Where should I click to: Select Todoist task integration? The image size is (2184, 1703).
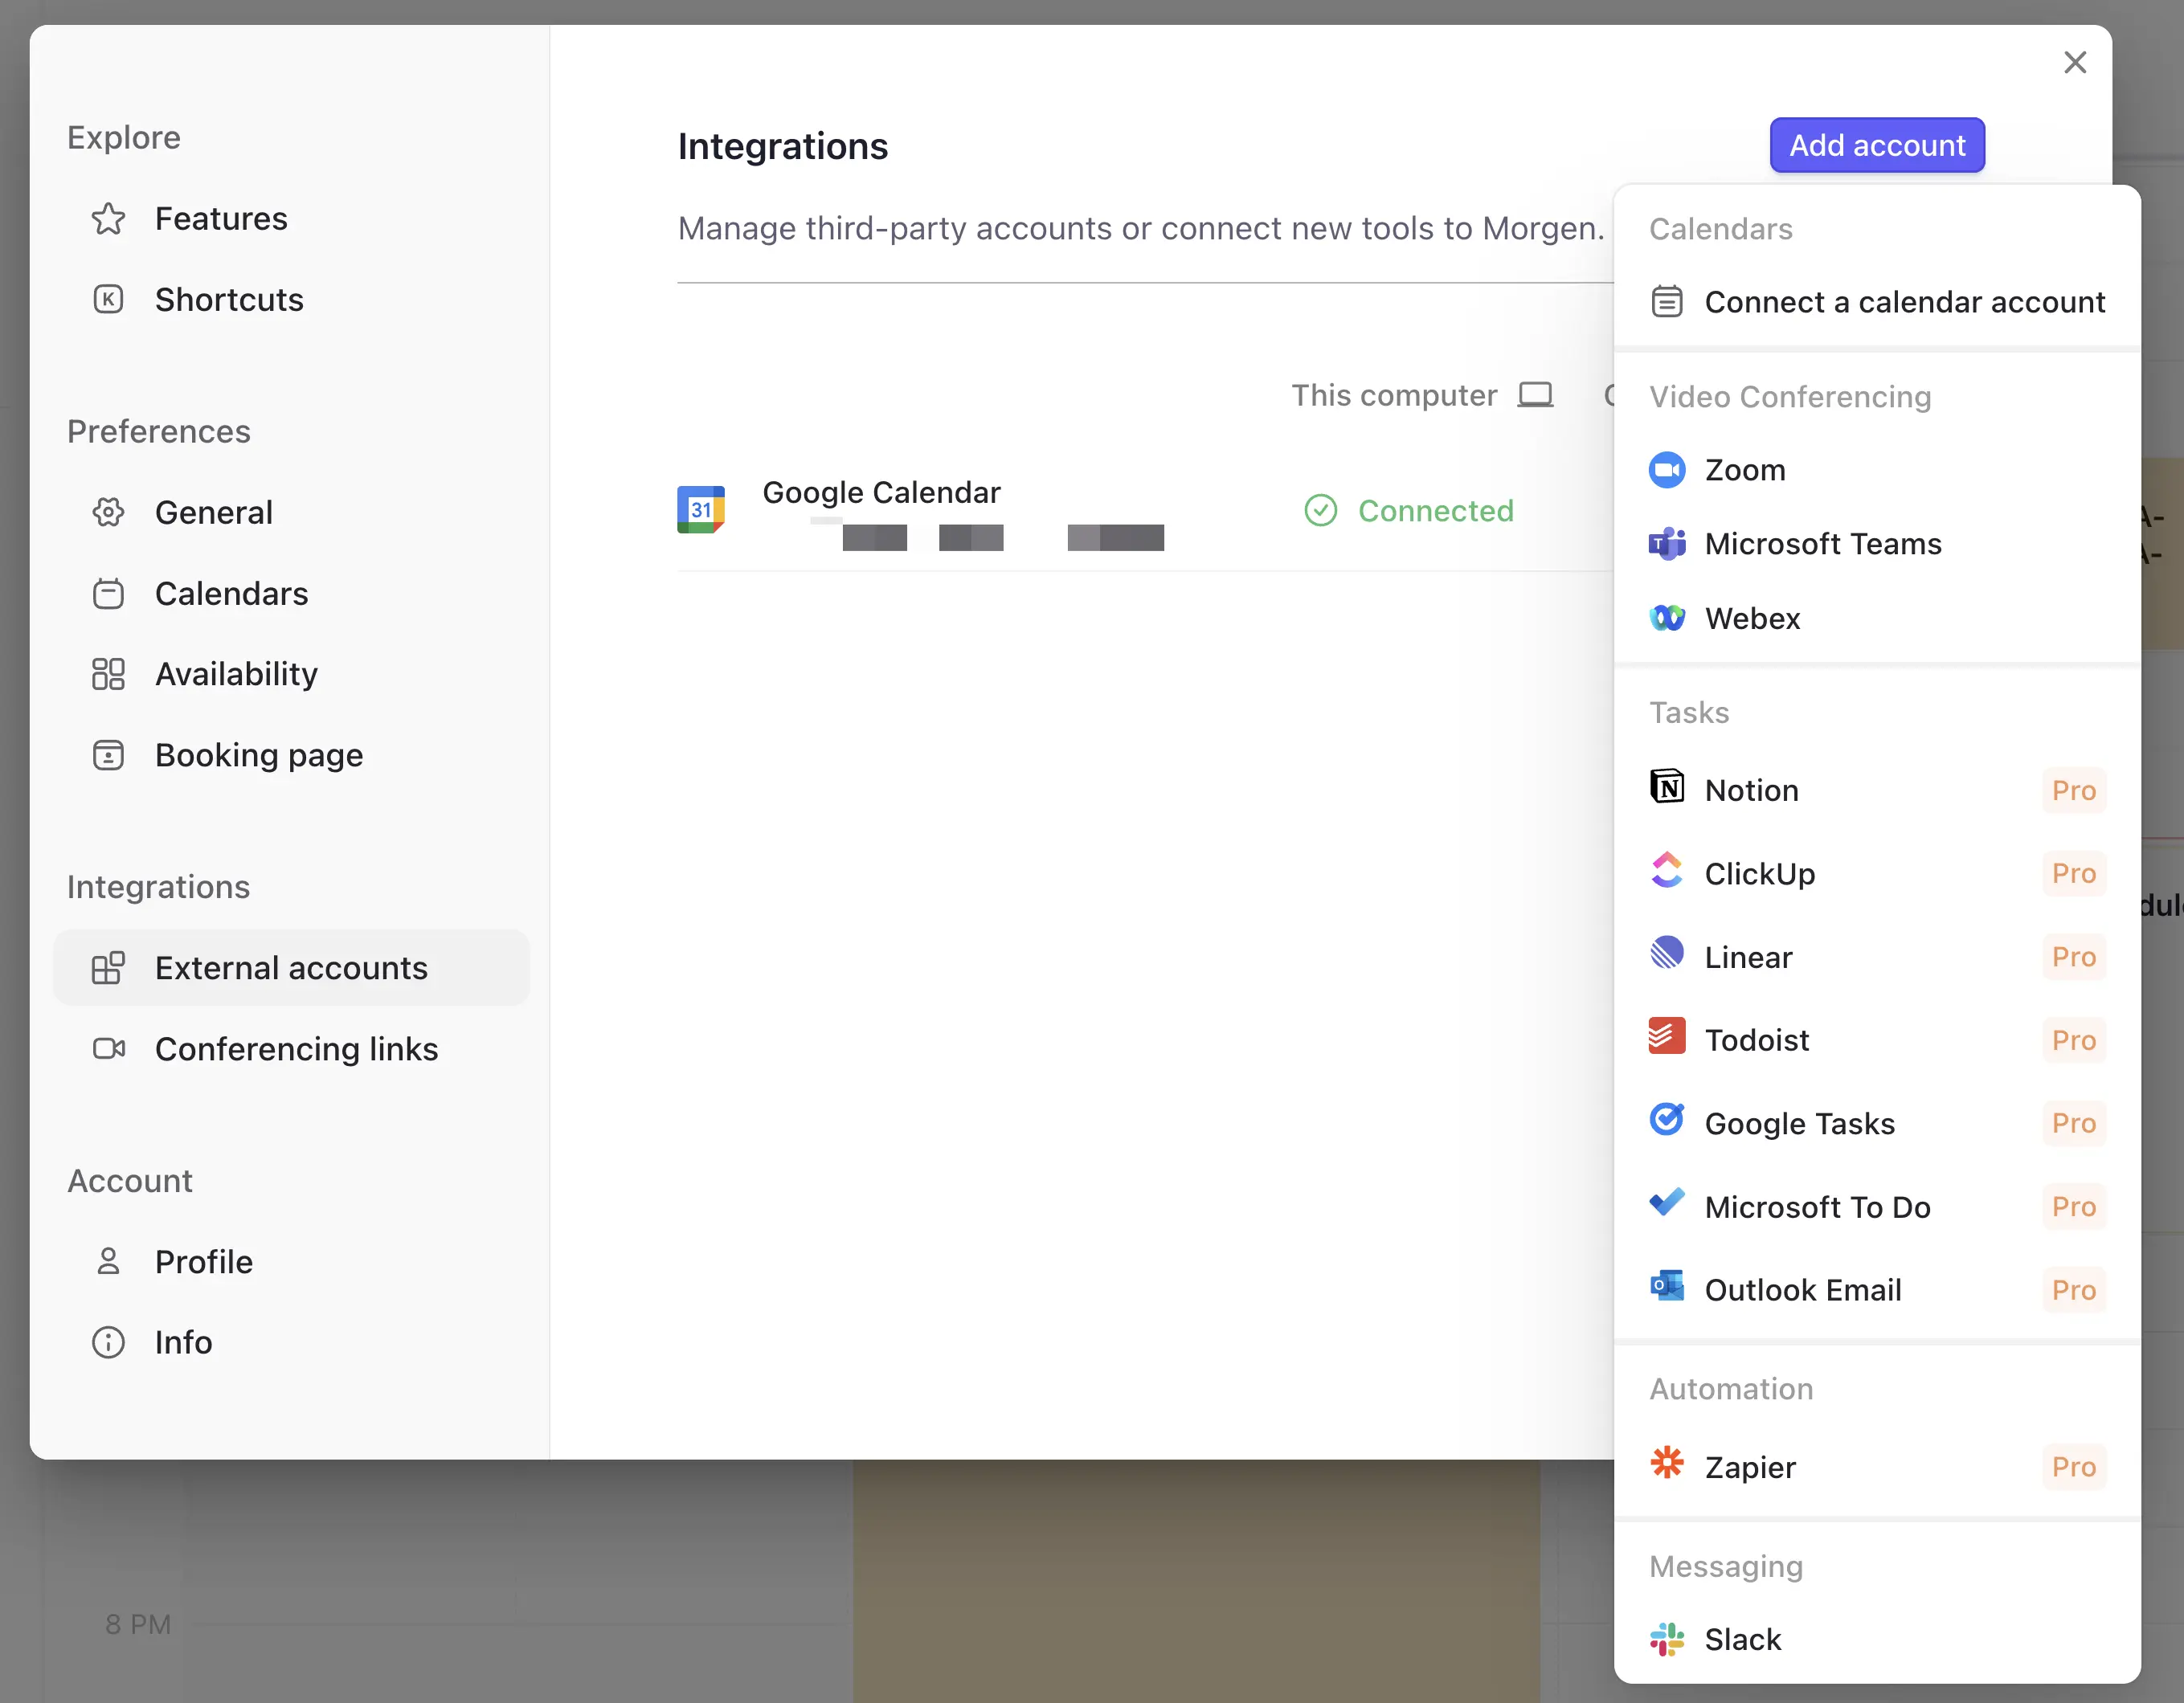(1877, 1041)
